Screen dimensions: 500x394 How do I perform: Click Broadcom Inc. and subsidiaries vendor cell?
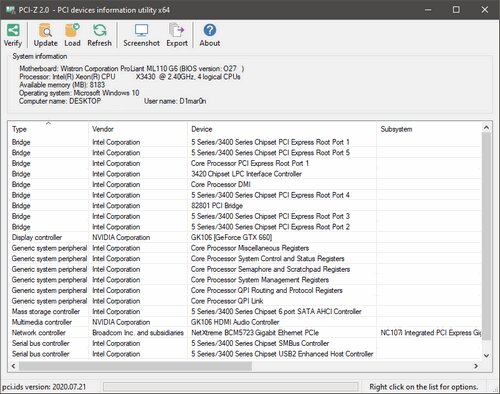click(x=138, y=333)
